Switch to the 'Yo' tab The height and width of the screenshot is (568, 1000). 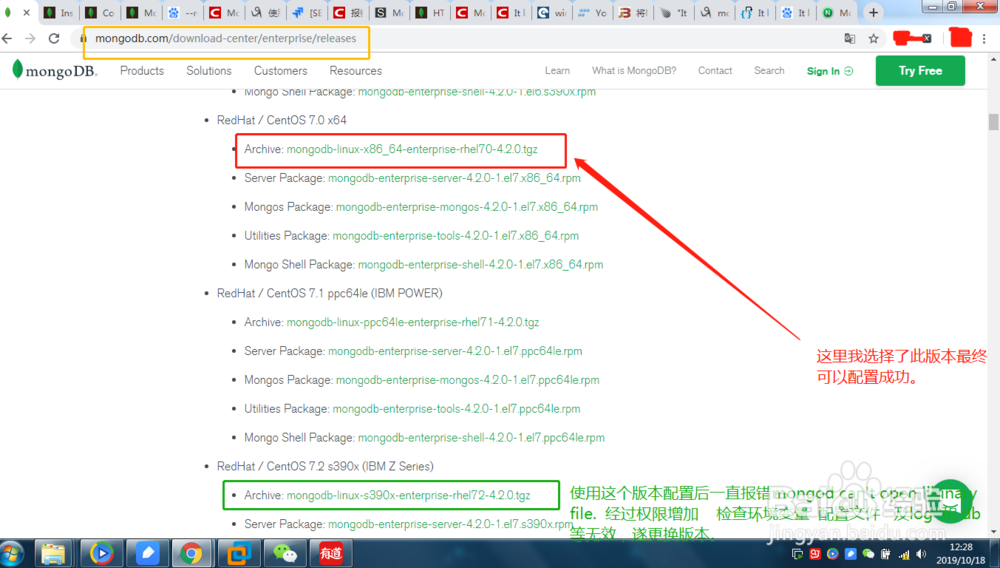tap(592, 12)
